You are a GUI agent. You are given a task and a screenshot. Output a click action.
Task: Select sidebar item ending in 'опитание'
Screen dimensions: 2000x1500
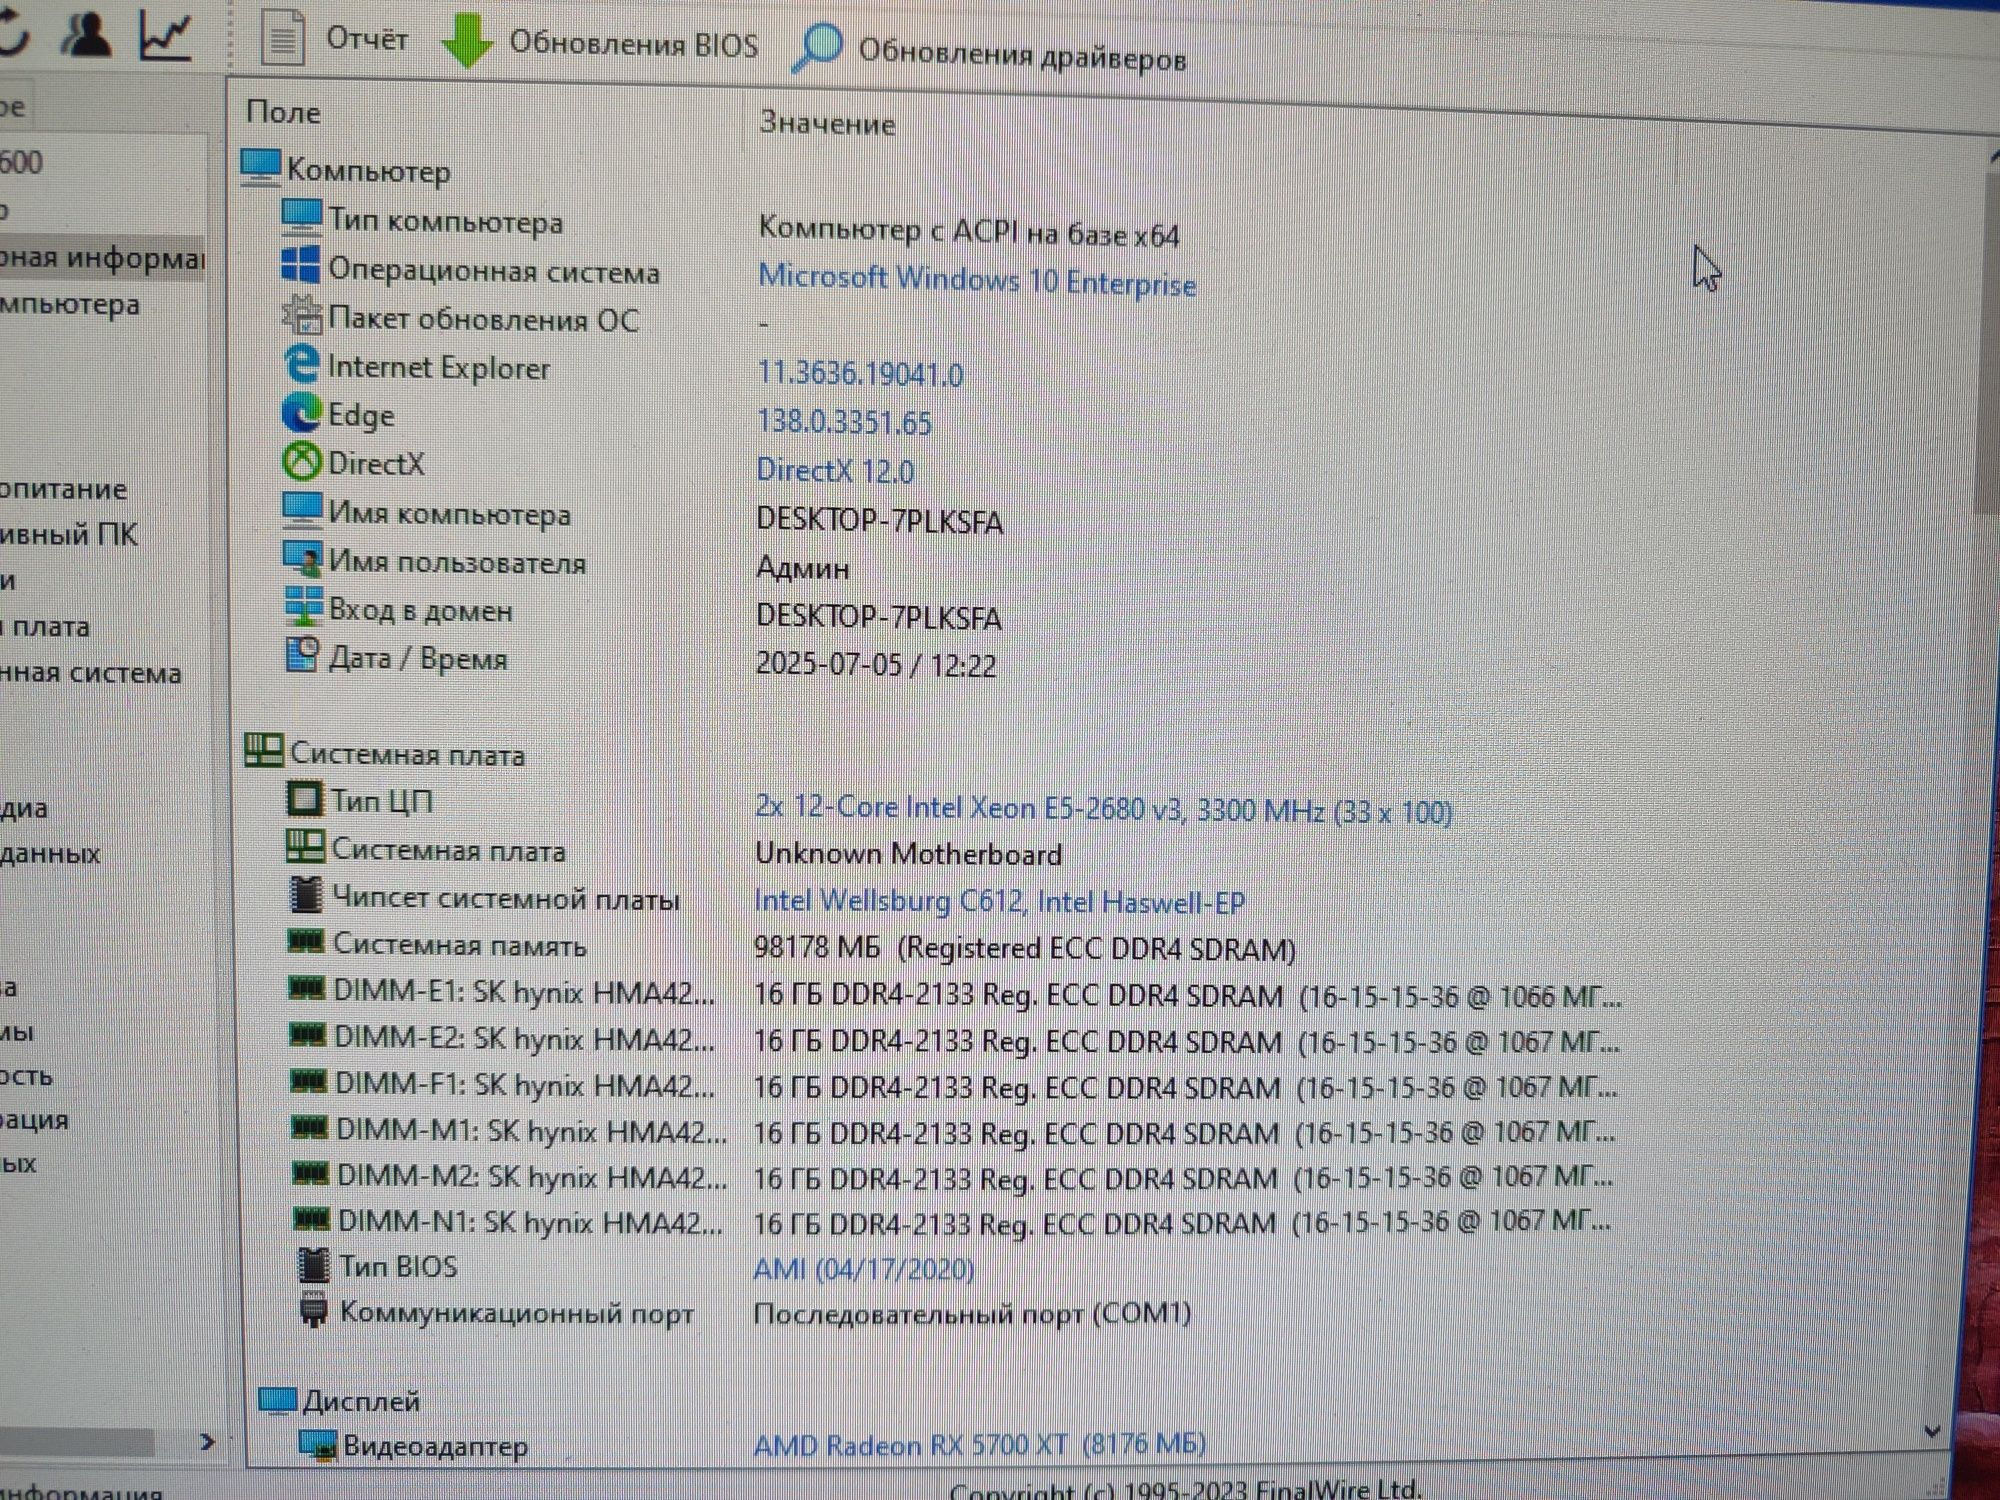63,489
